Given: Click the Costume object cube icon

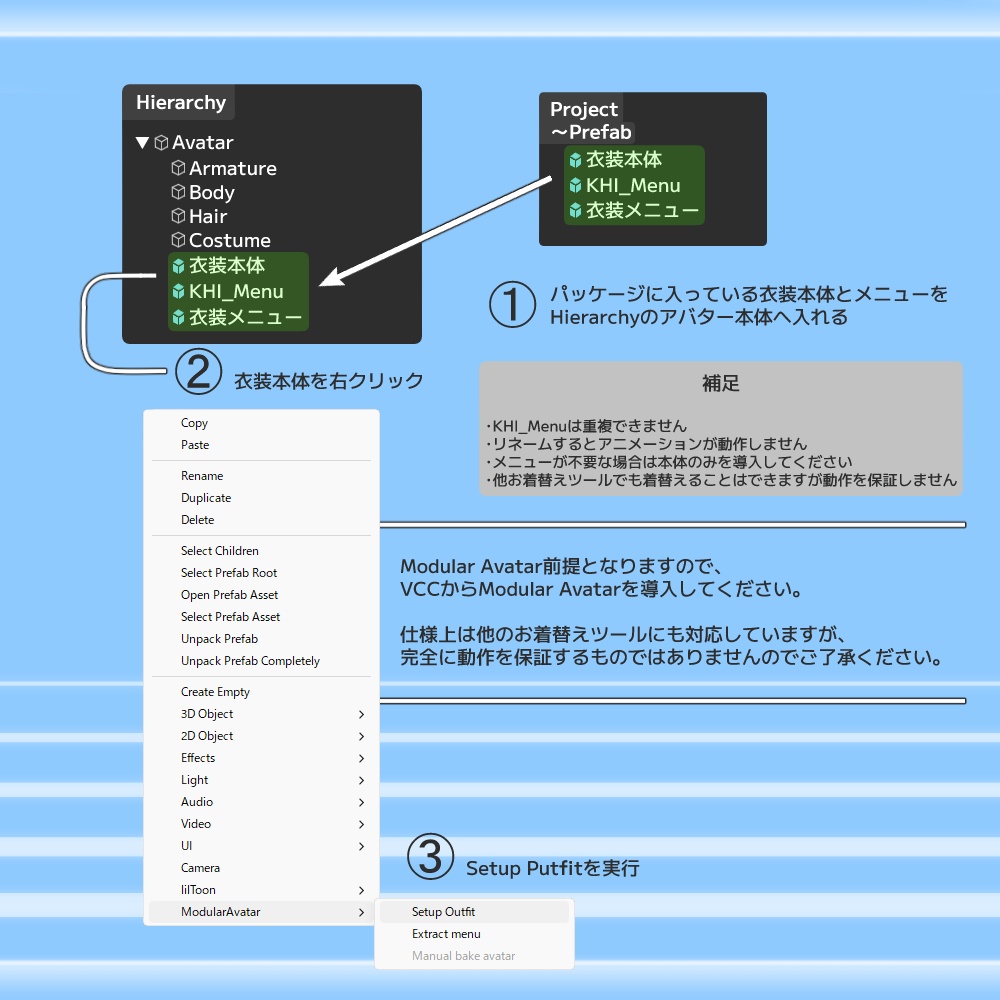Looking at the screenshot, I should tap(179, 240).
